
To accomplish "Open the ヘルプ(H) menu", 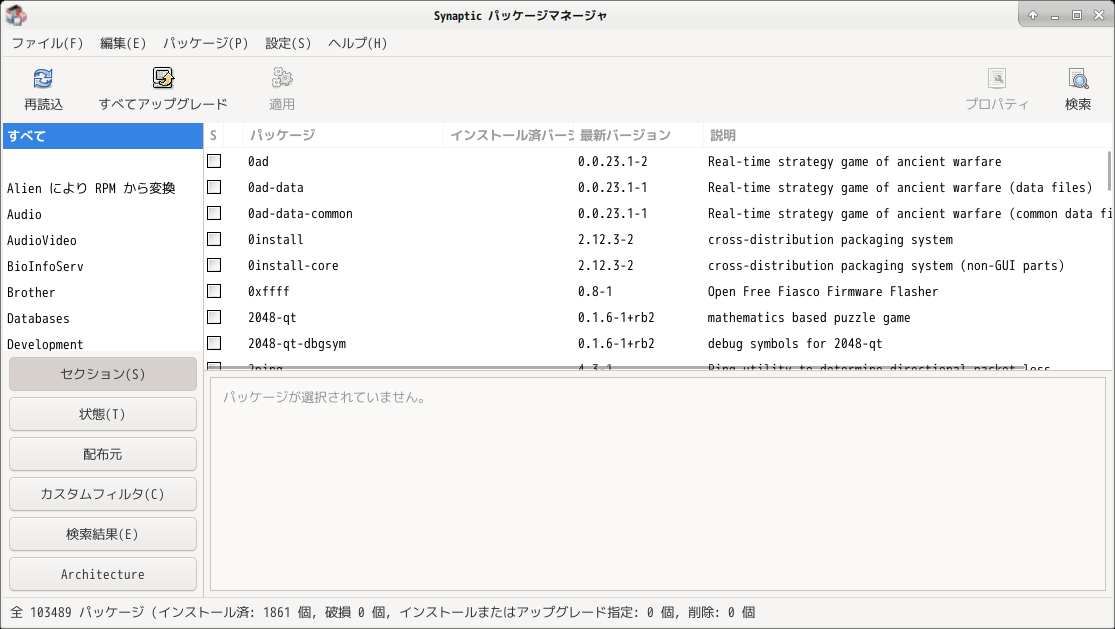I will pyautogui.click(x=358, y=43).
